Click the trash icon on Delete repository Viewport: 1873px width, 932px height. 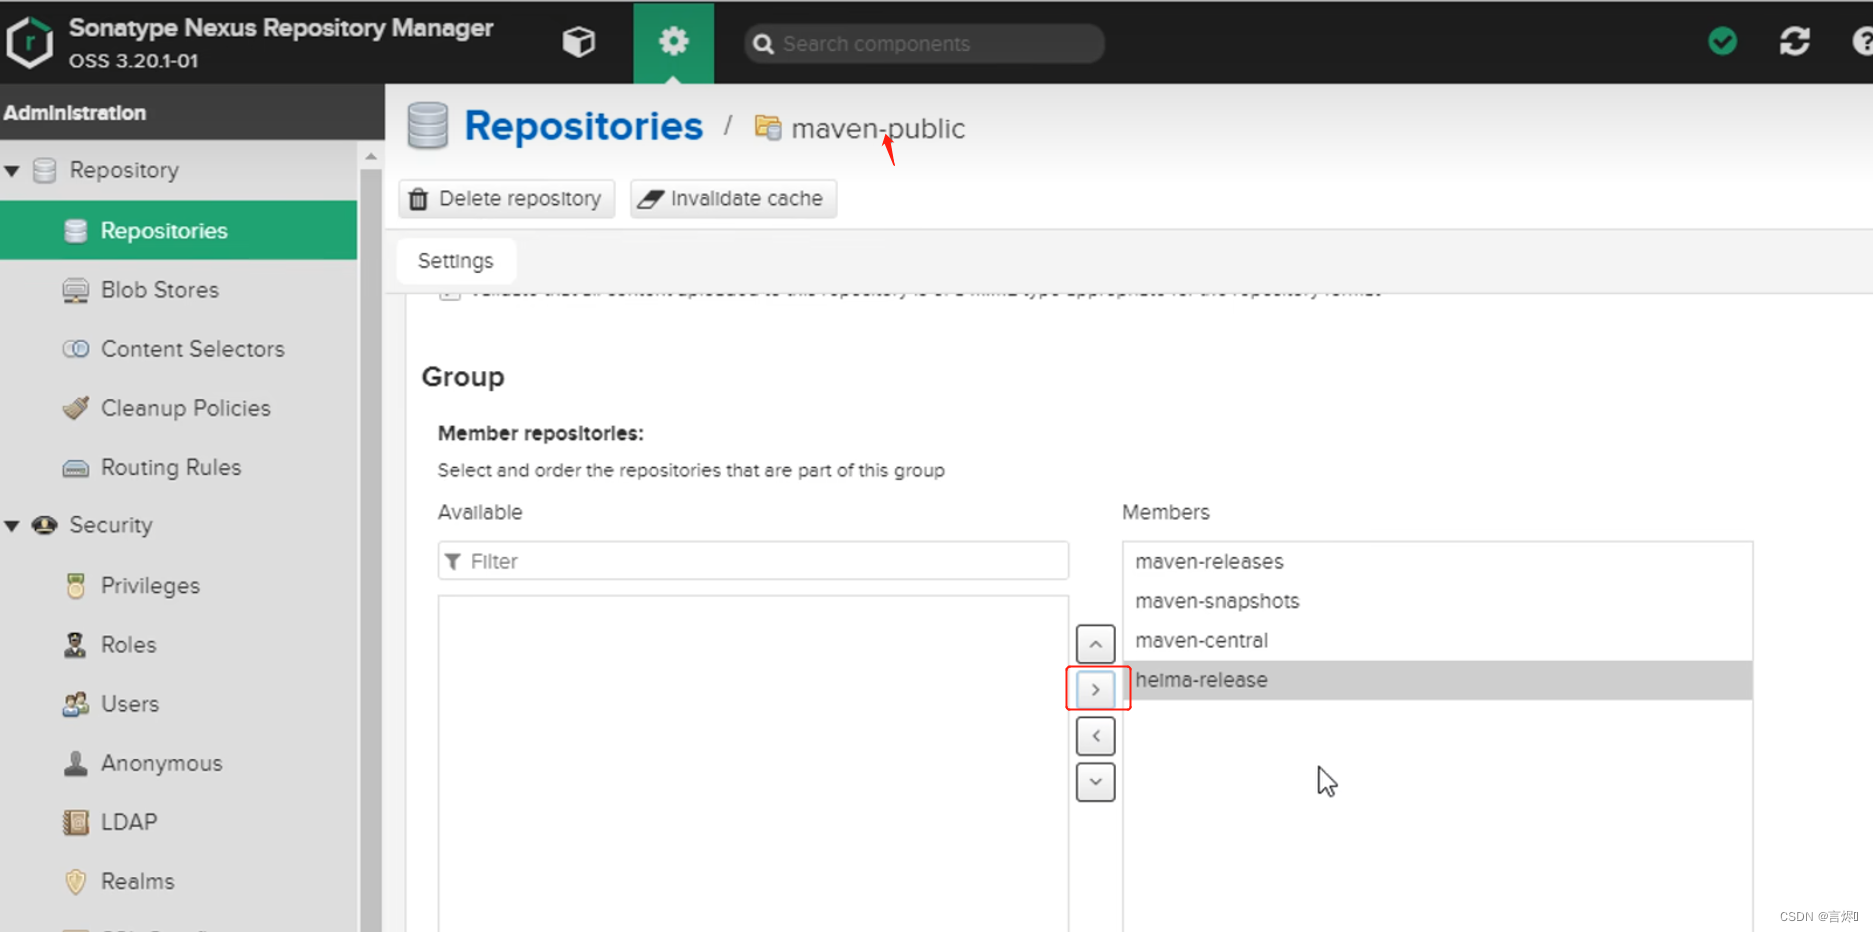419,199
